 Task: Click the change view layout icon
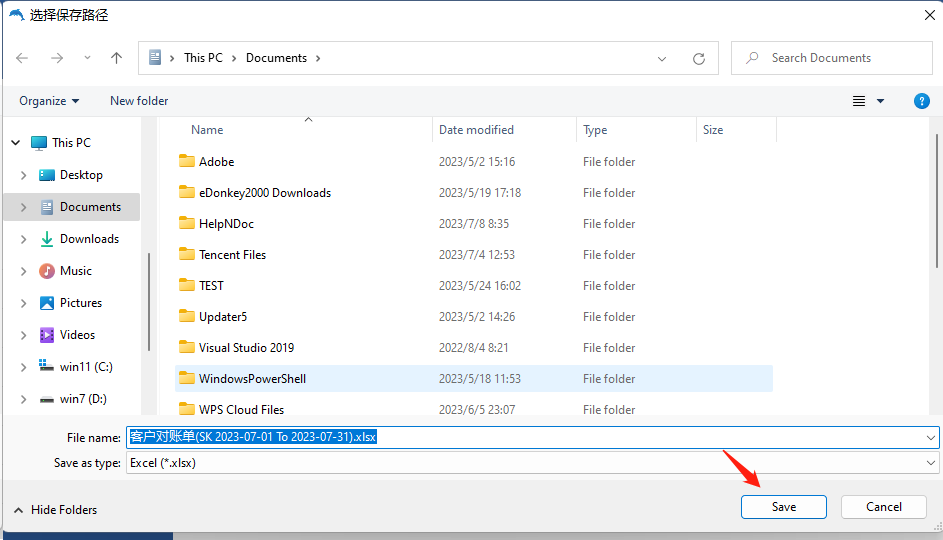859,101
